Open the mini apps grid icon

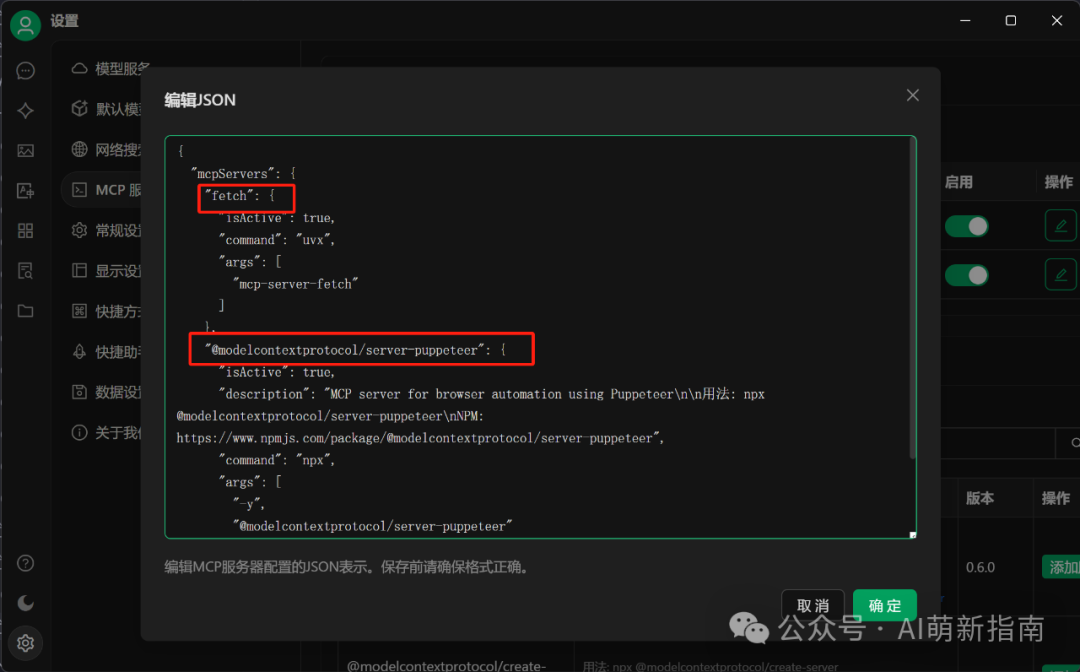[x=25, y=231]
